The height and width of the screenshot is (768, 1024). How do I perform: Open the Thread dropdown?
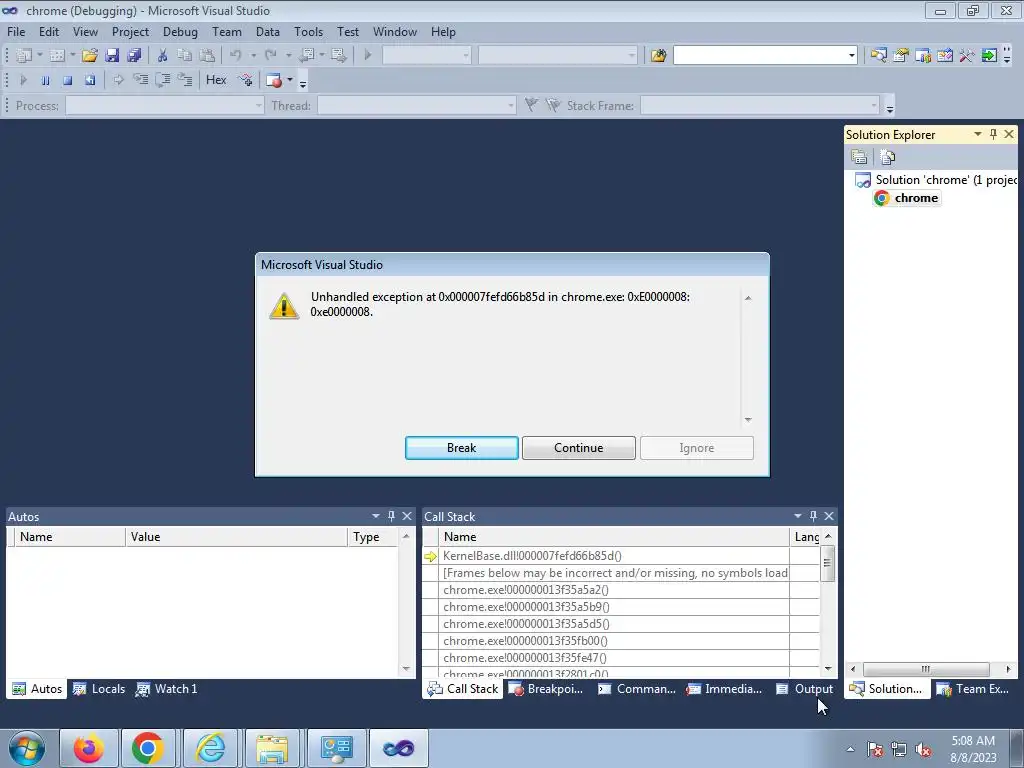click(511, 105)
